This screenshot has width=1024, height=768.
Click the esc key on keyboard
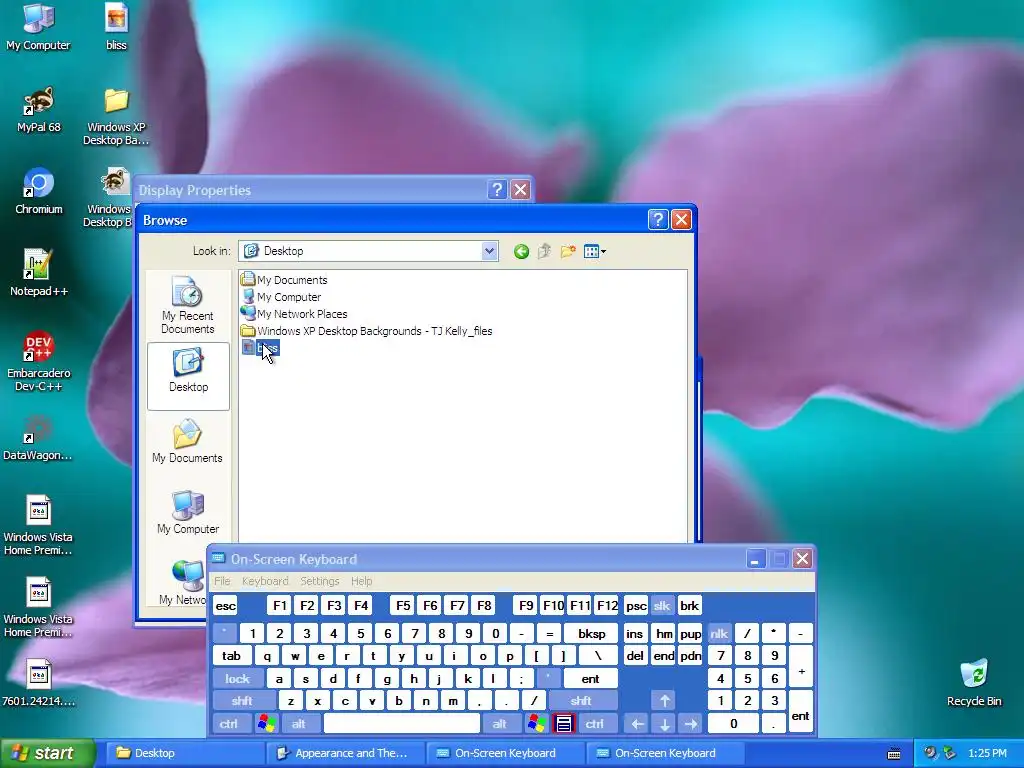coord(226,606)
